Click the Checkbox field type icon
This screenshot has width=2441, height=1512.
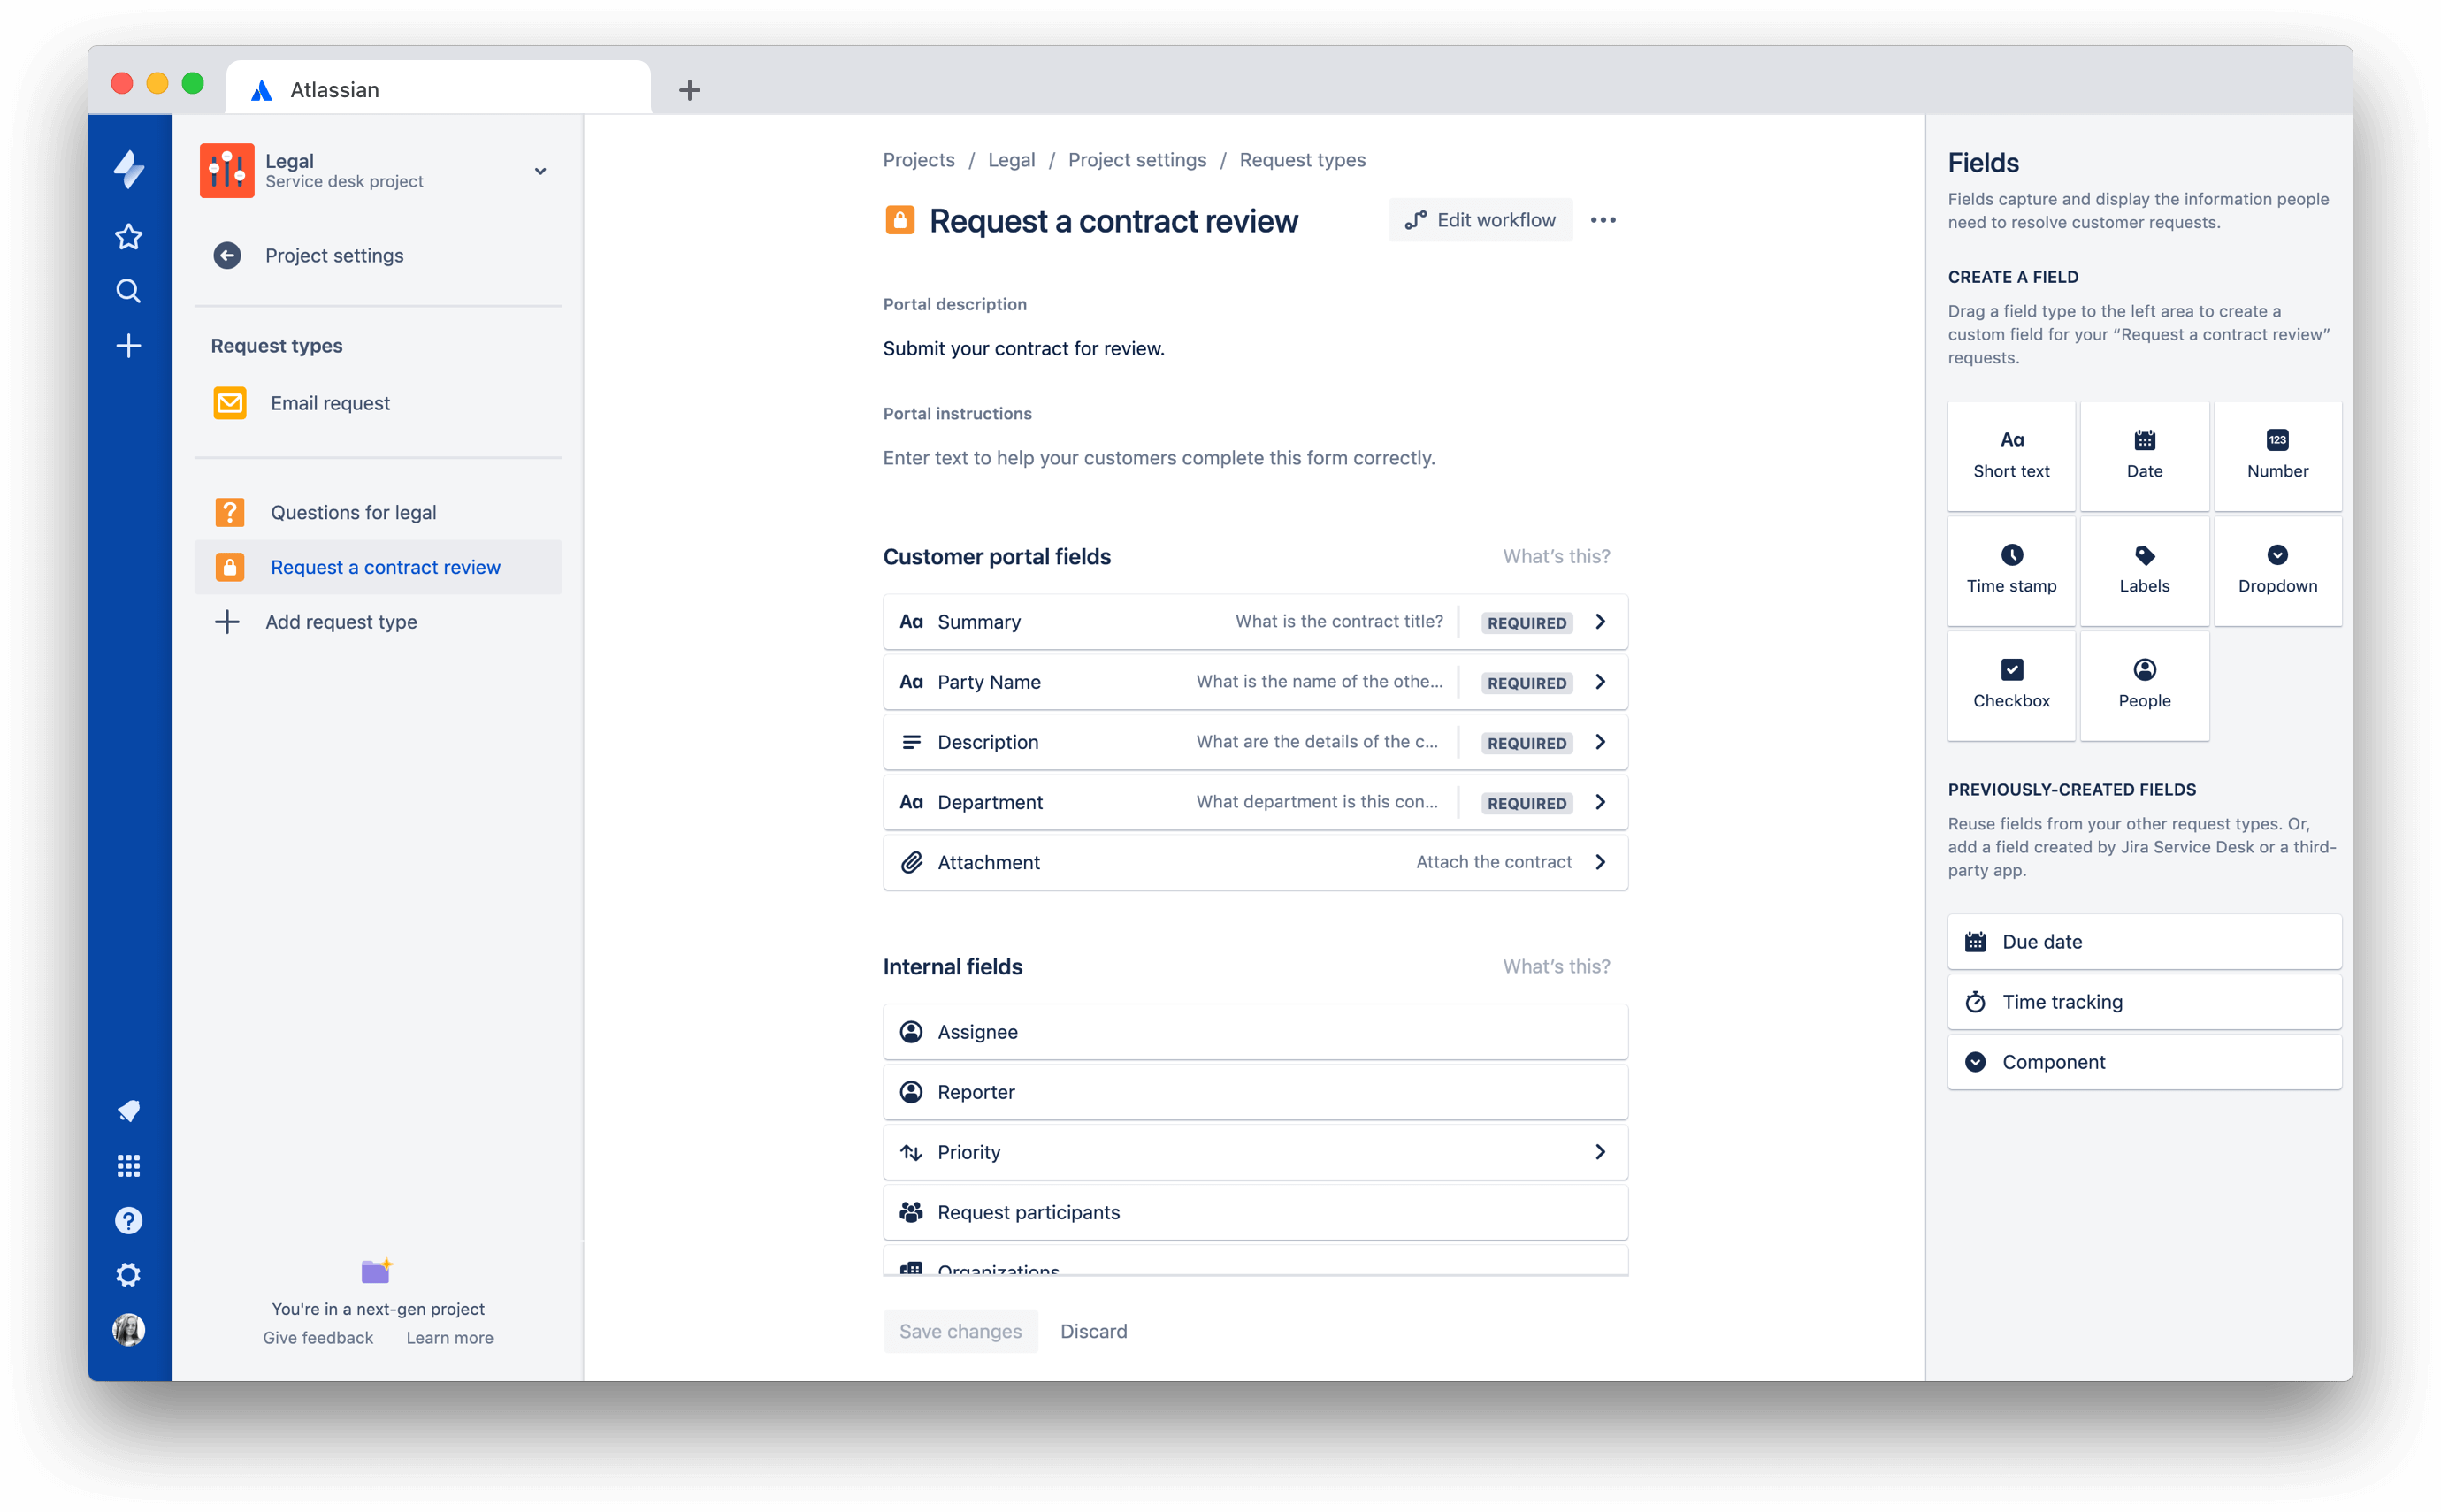[x=2012, y=669]
